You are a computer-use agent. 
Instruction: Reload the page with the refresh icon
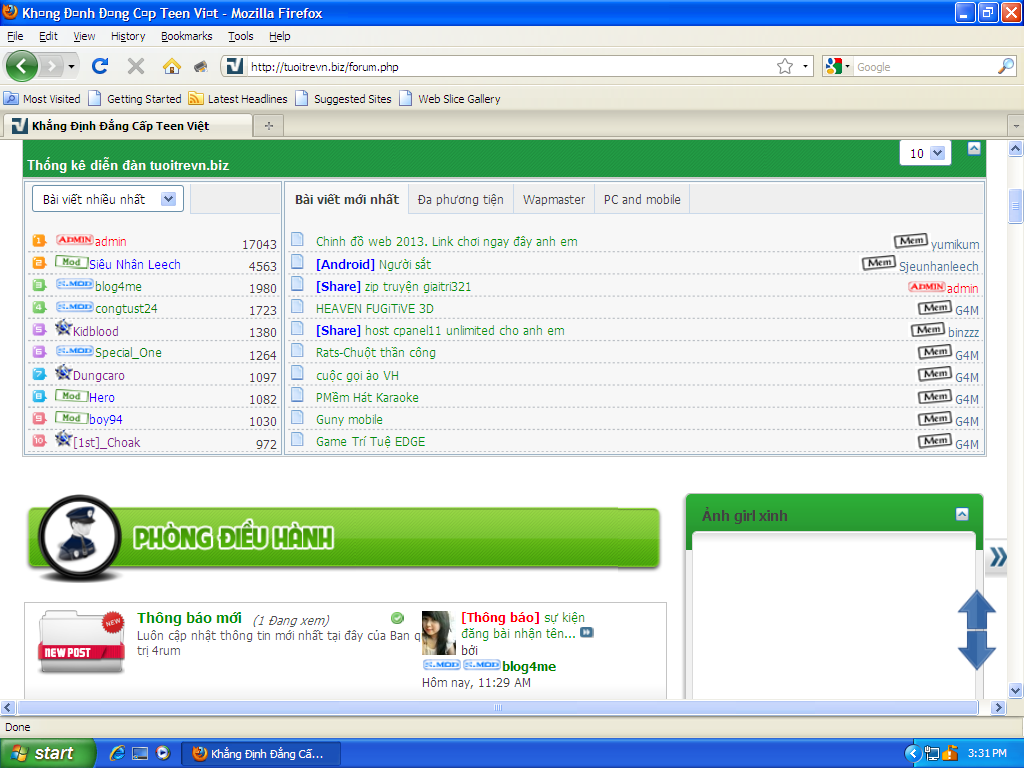coord(100,66)
